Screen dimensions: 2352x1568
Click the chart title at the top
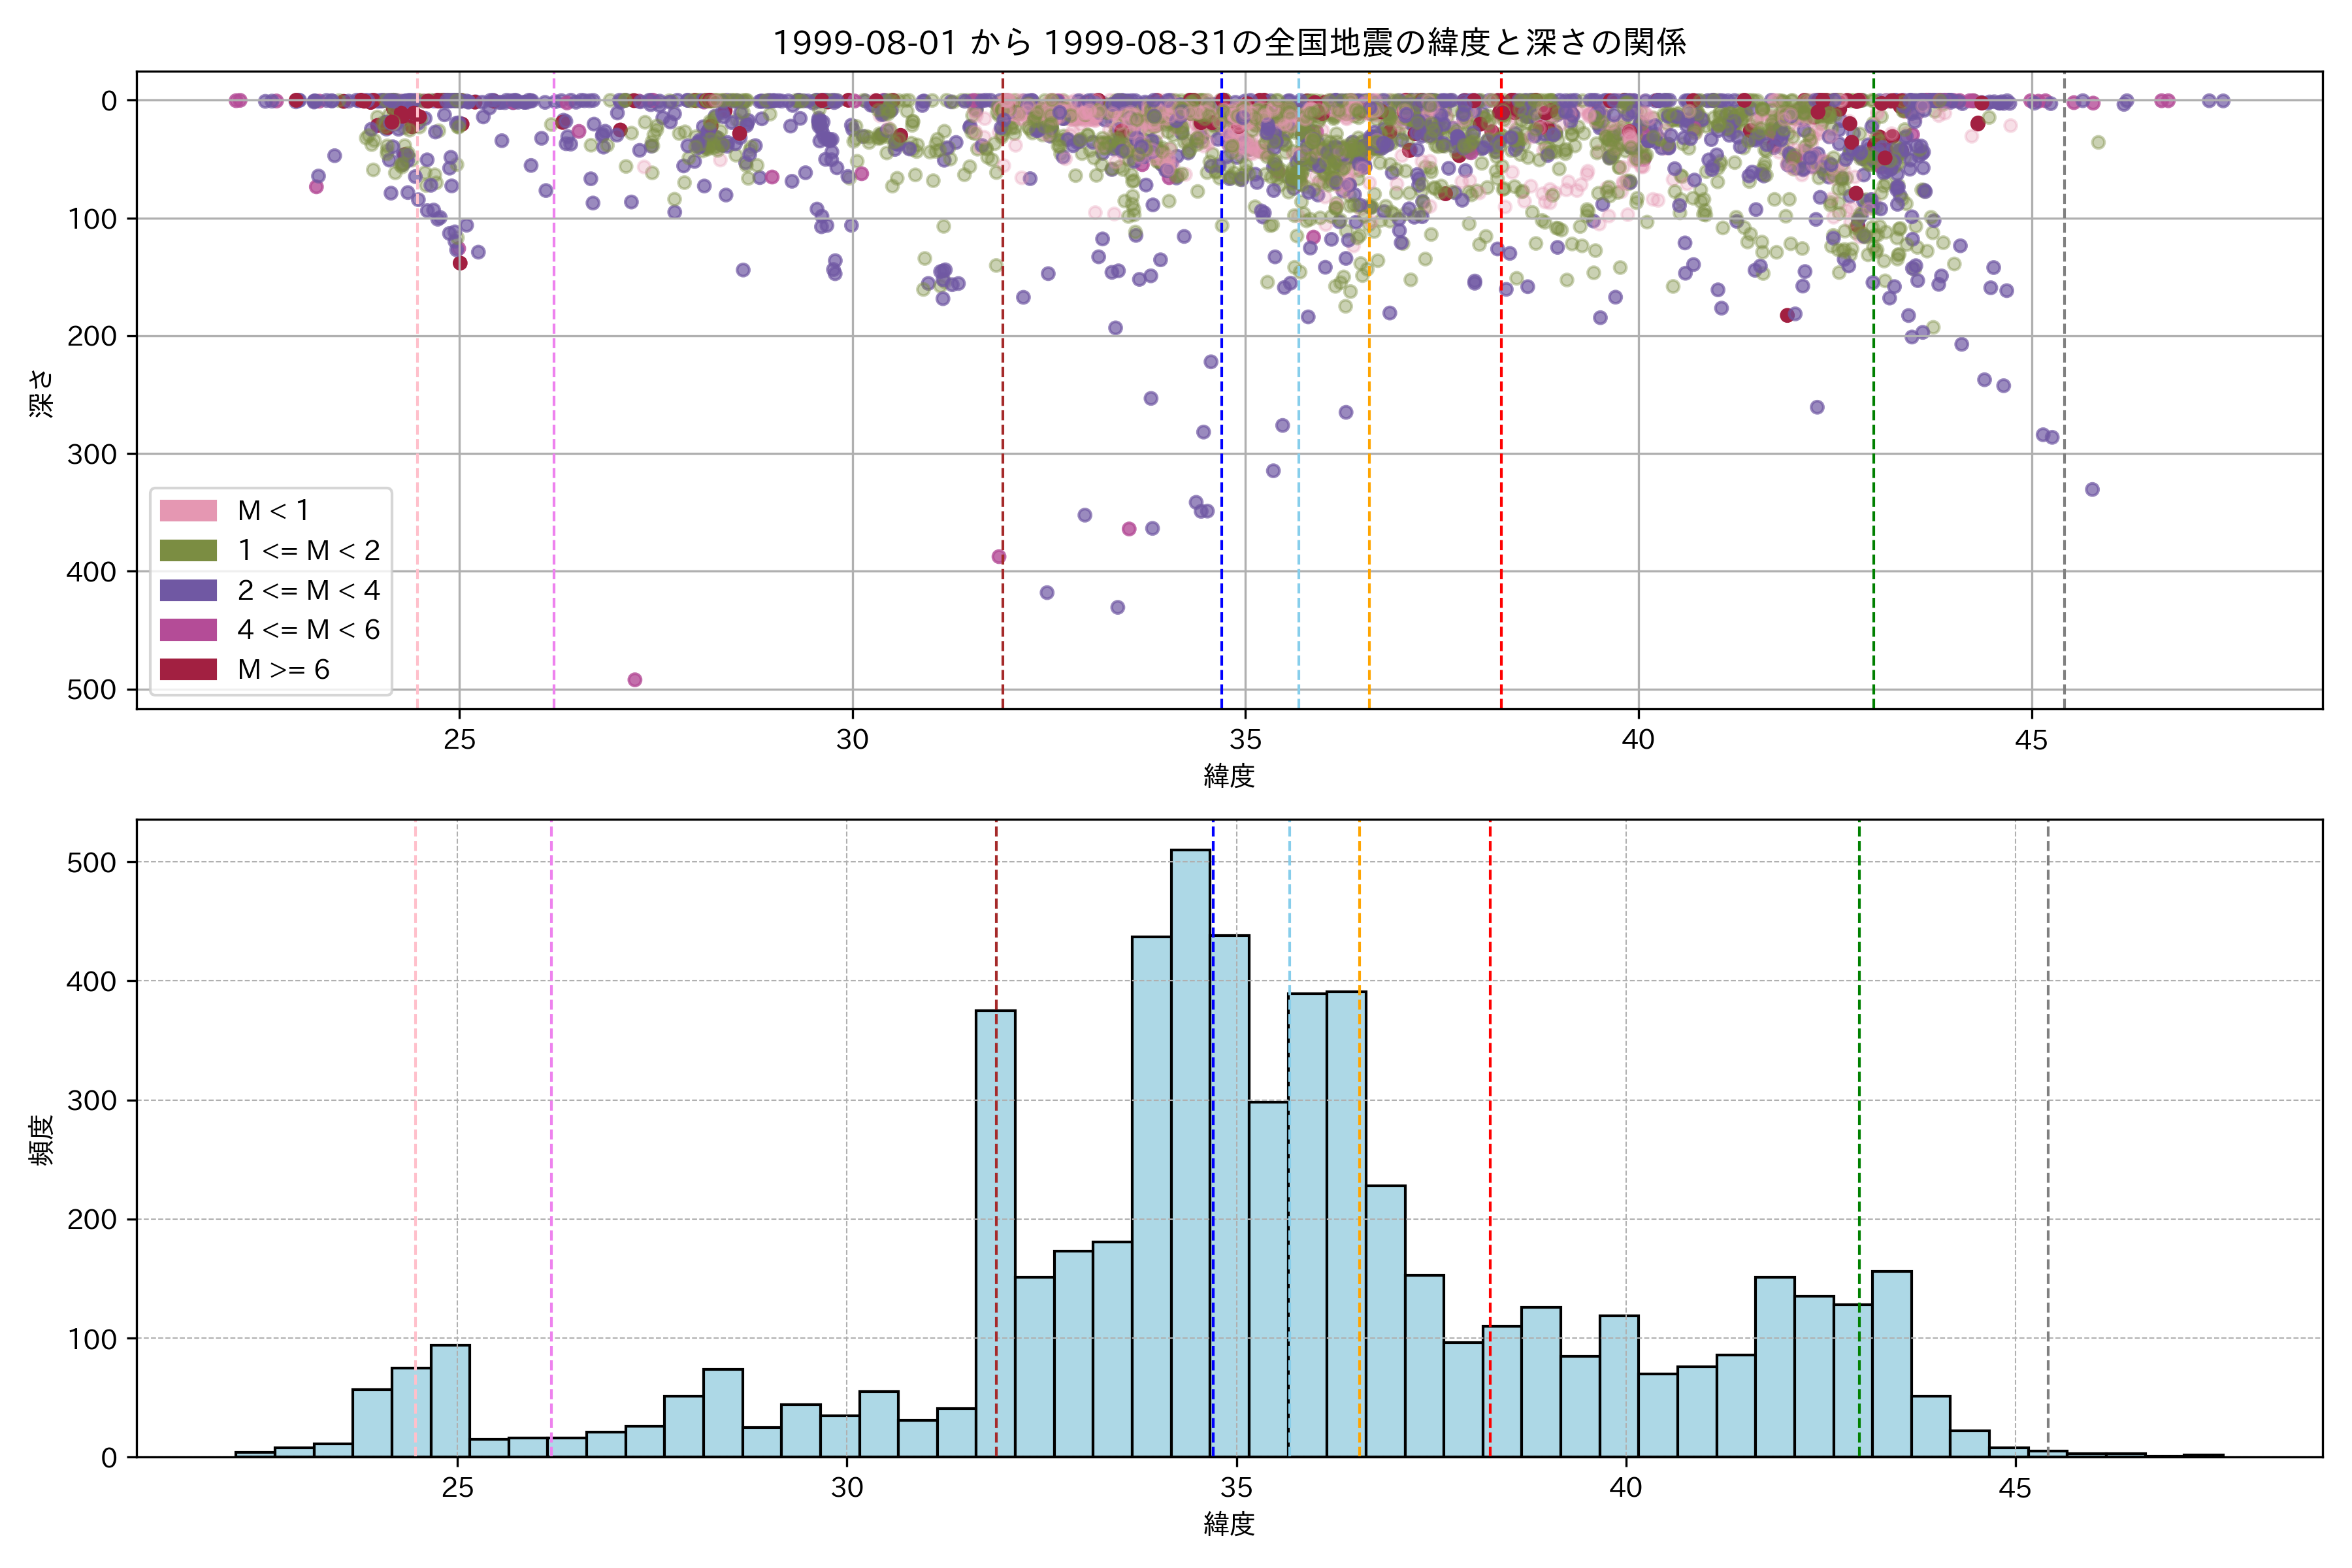1229,42
